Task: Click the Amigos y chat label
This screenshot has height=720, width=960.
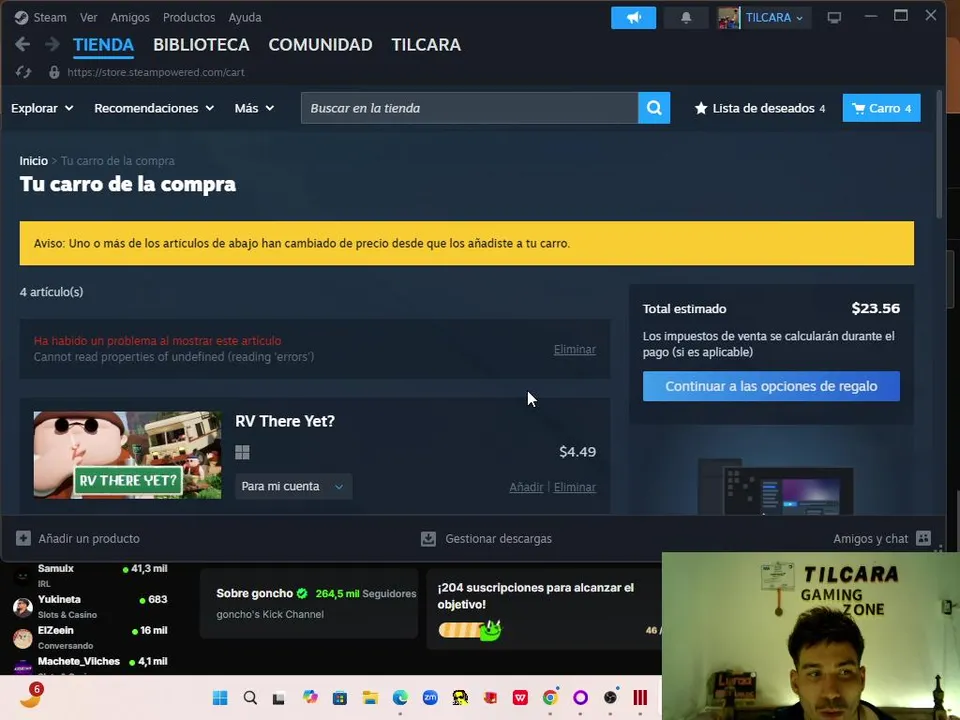Action: coord(870,538)
